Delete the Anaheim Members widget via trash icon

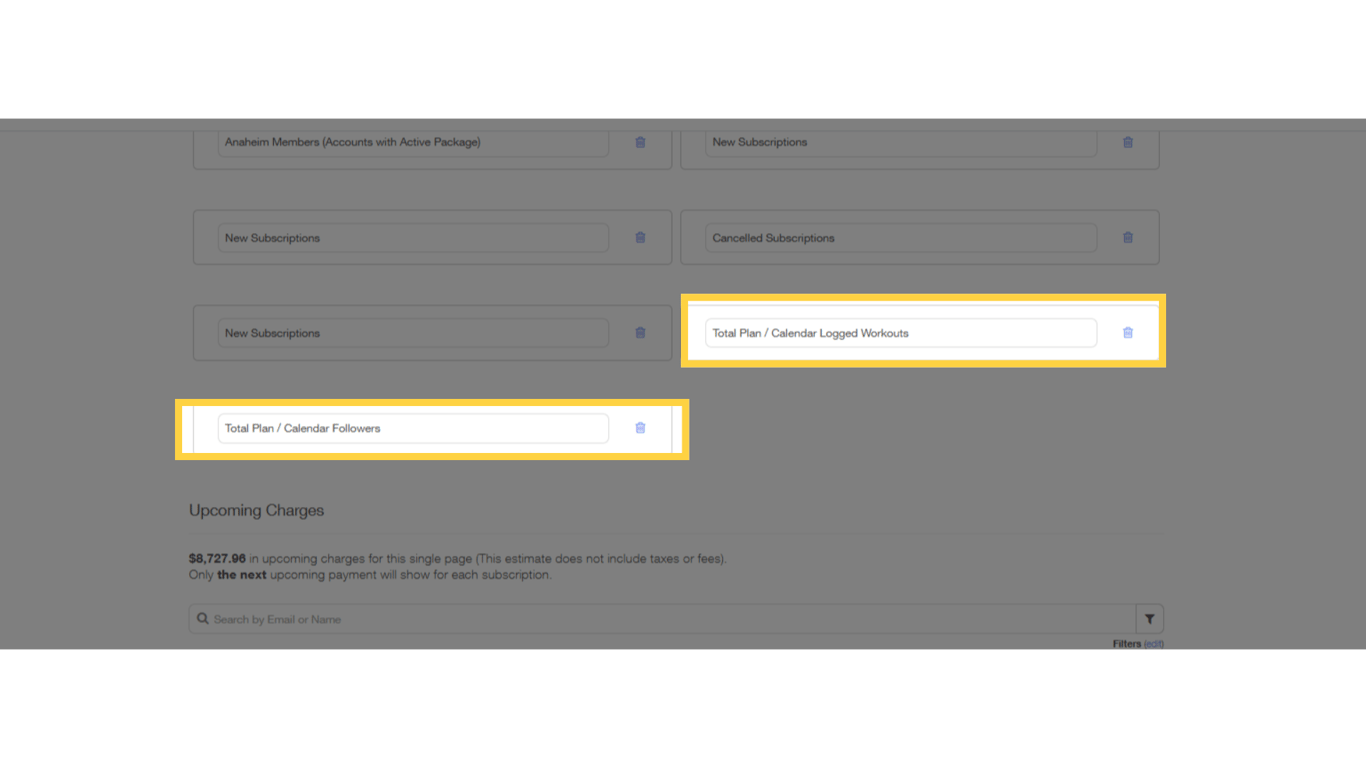click(x=640, y=142)
